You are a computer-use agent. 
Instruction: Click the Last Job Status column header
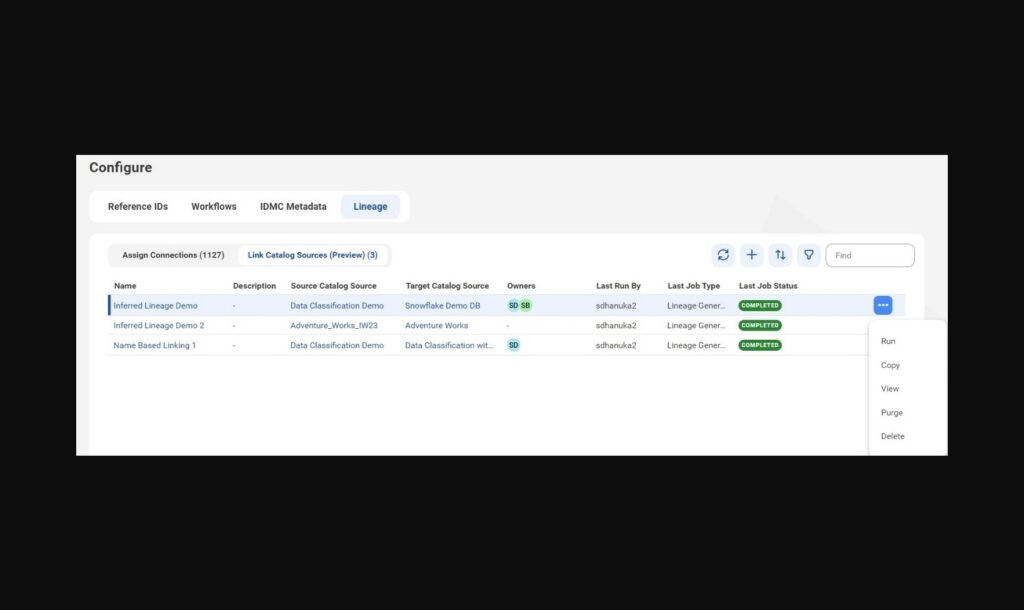coord(767,286)
